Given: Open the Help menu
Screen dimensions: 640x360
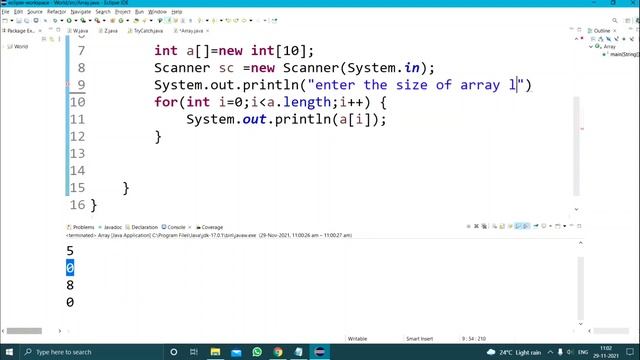Looking at the screenshot, I should coord(177,12).
